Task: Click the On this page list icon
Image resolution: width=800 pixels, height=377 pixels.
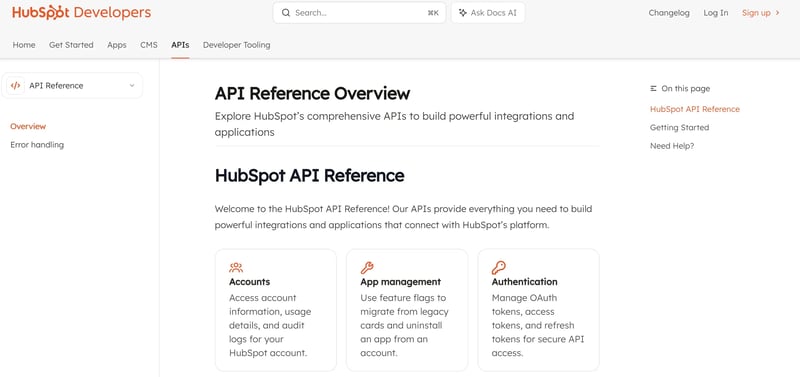Action: pyautogui.click(x=654, y=89)
